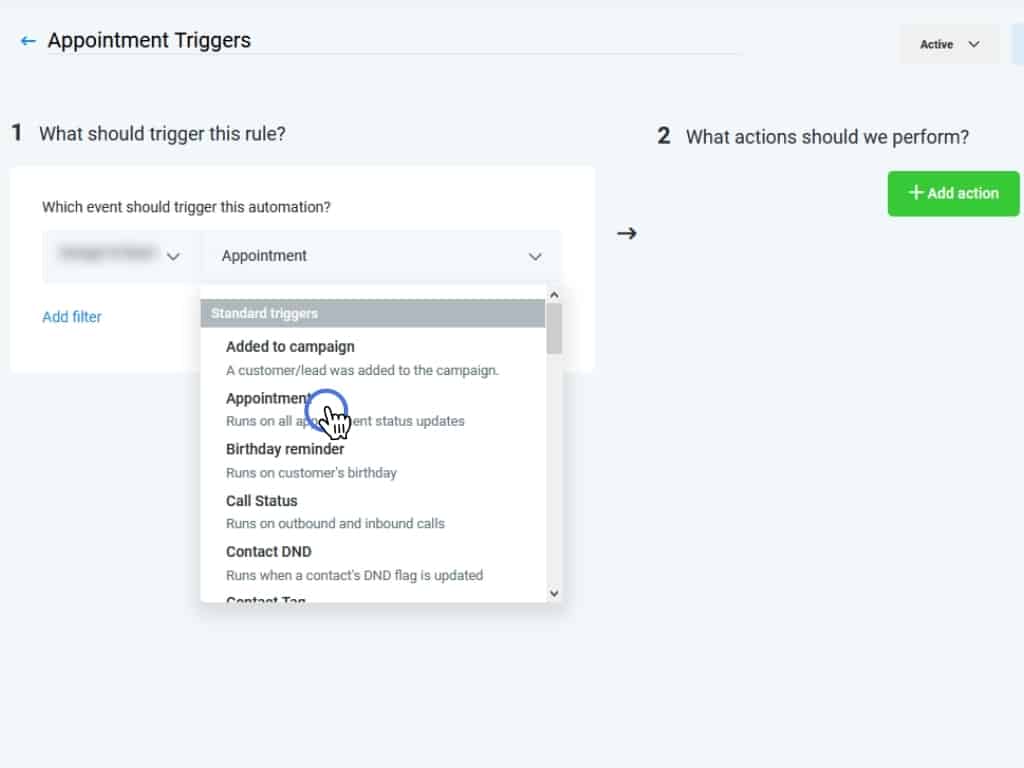The width and height of the screenshot is (1024, 768).
Task: Click the right arrow between steps
Action: pyautogui.click(x=627, y=234)
